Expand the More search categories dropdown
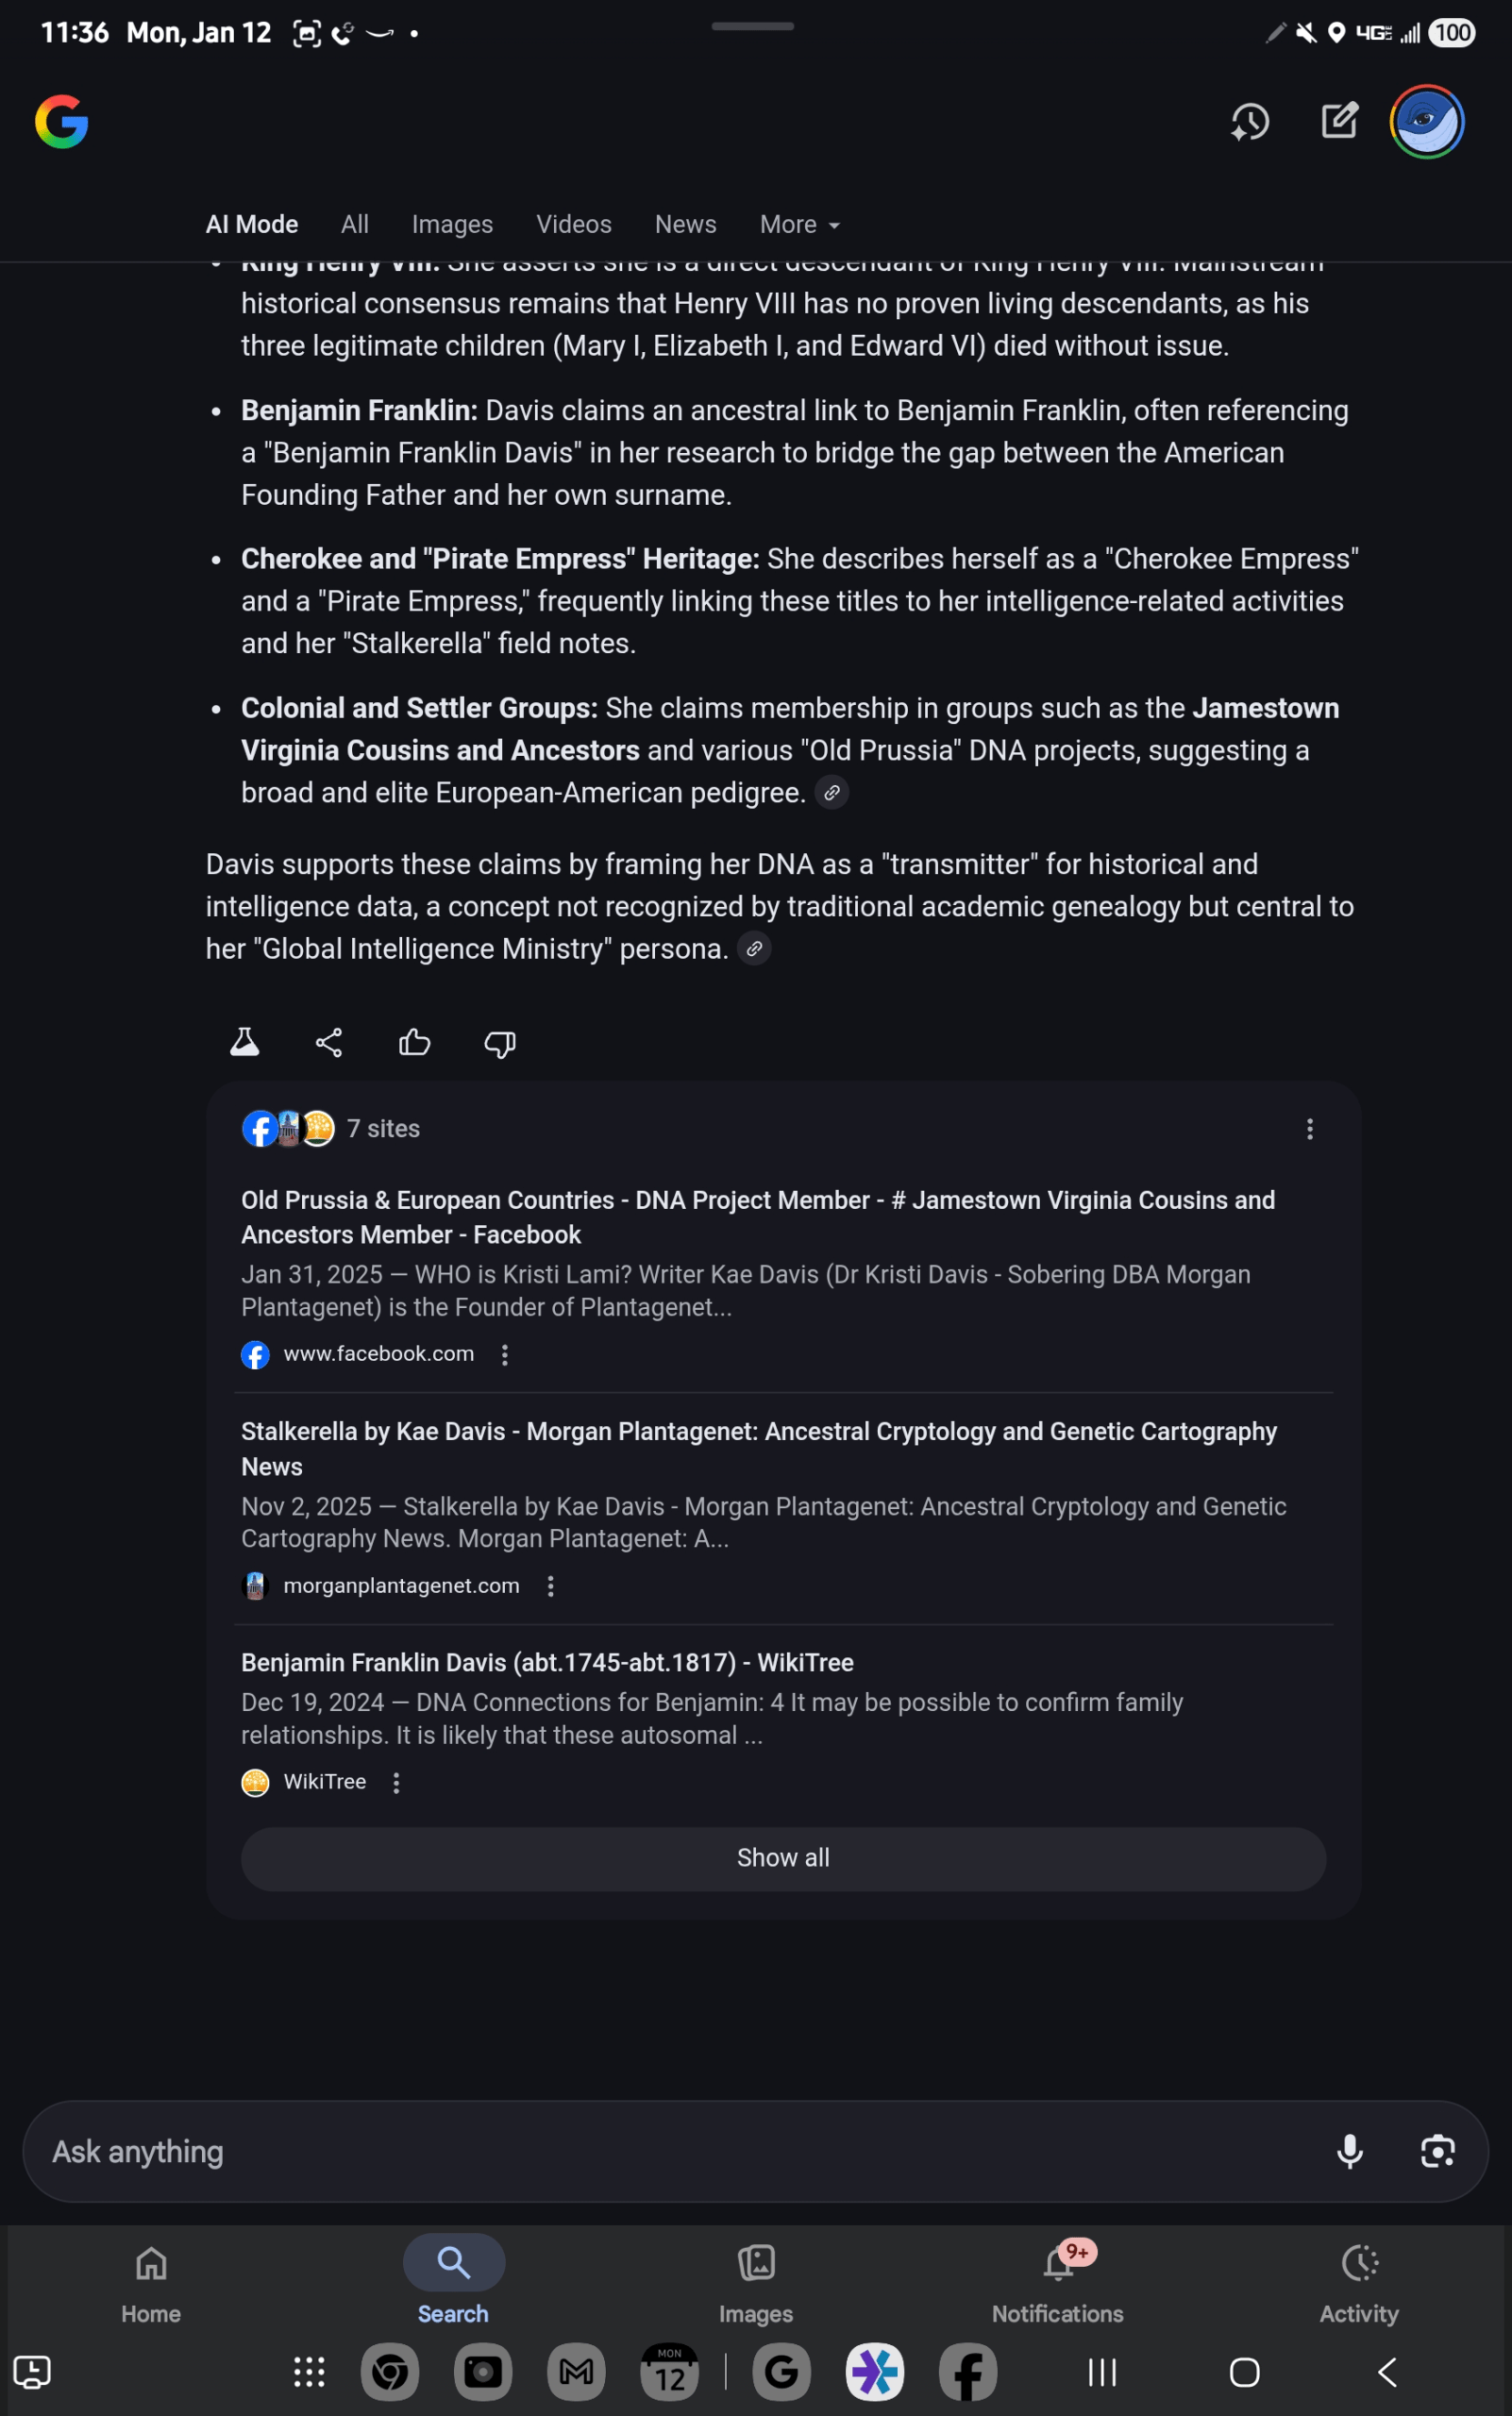1512x2416 pixels. click(798, 224)
